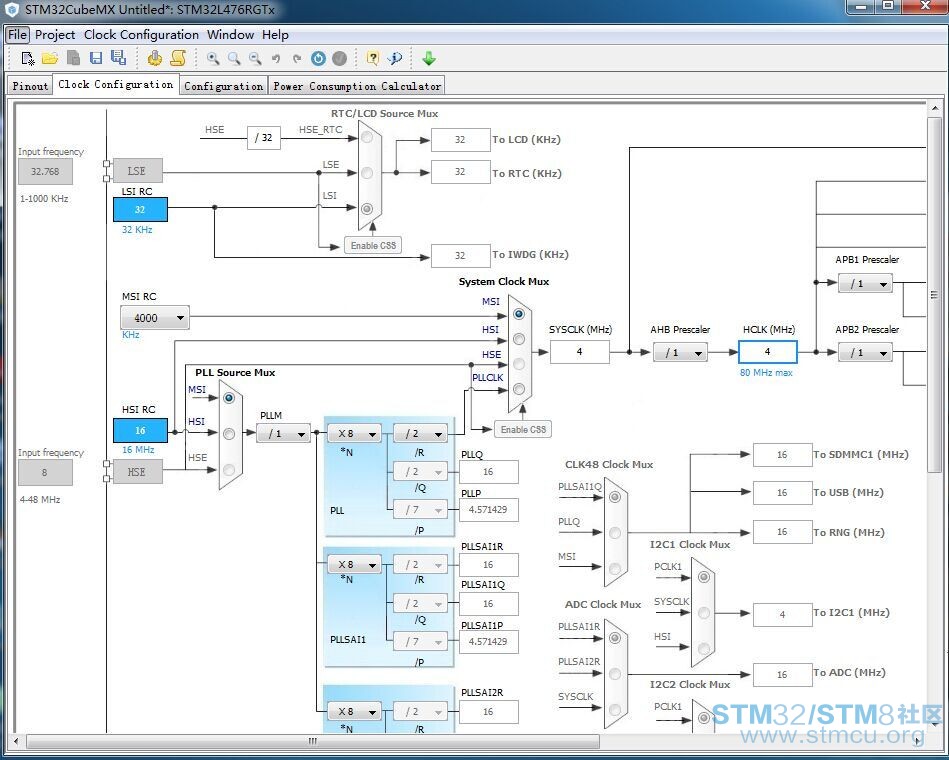Viewport: 949px width, 760px height.
Task: Select HSI in PLL Source Mux
Action: [229, 434]
